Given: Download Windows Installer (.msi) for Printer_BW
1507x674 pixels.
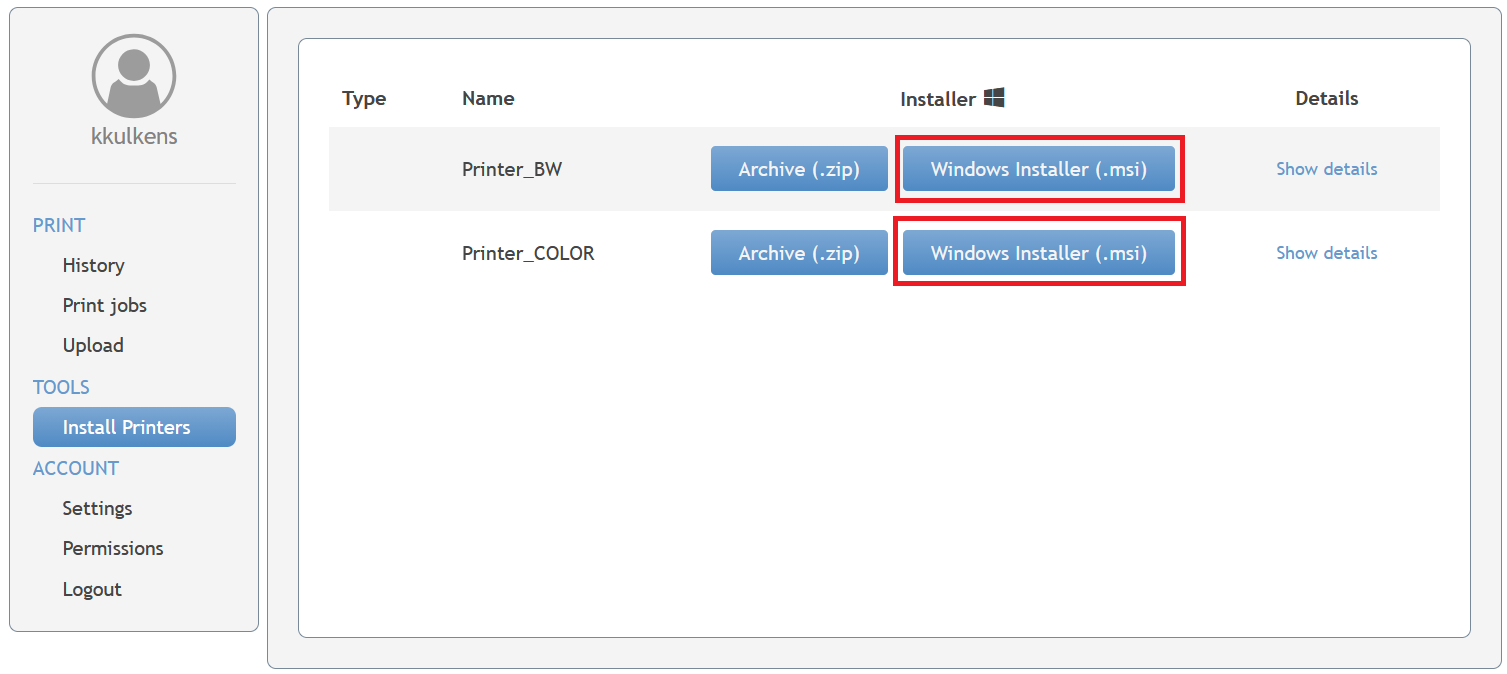Looking at the screenshot, I should [x=1038, y=169].
